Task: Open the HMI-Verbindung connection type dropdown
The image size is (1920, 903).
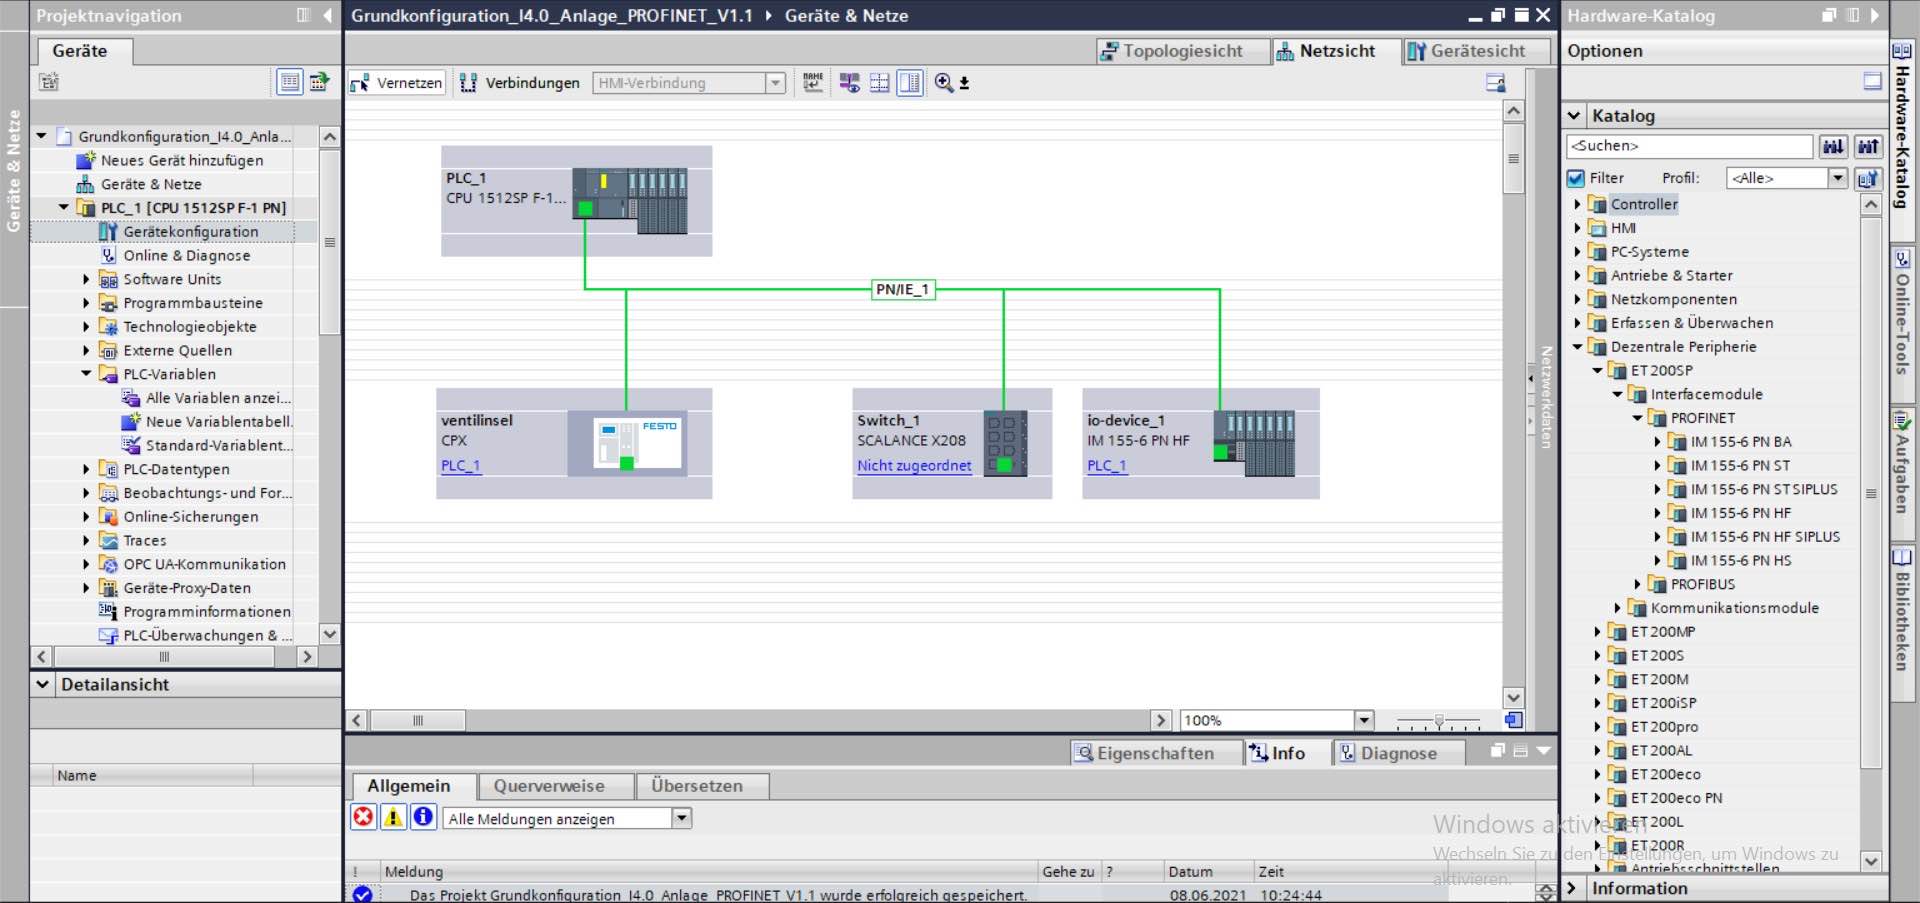Action: pyautogui.click(x=775, y=83)
